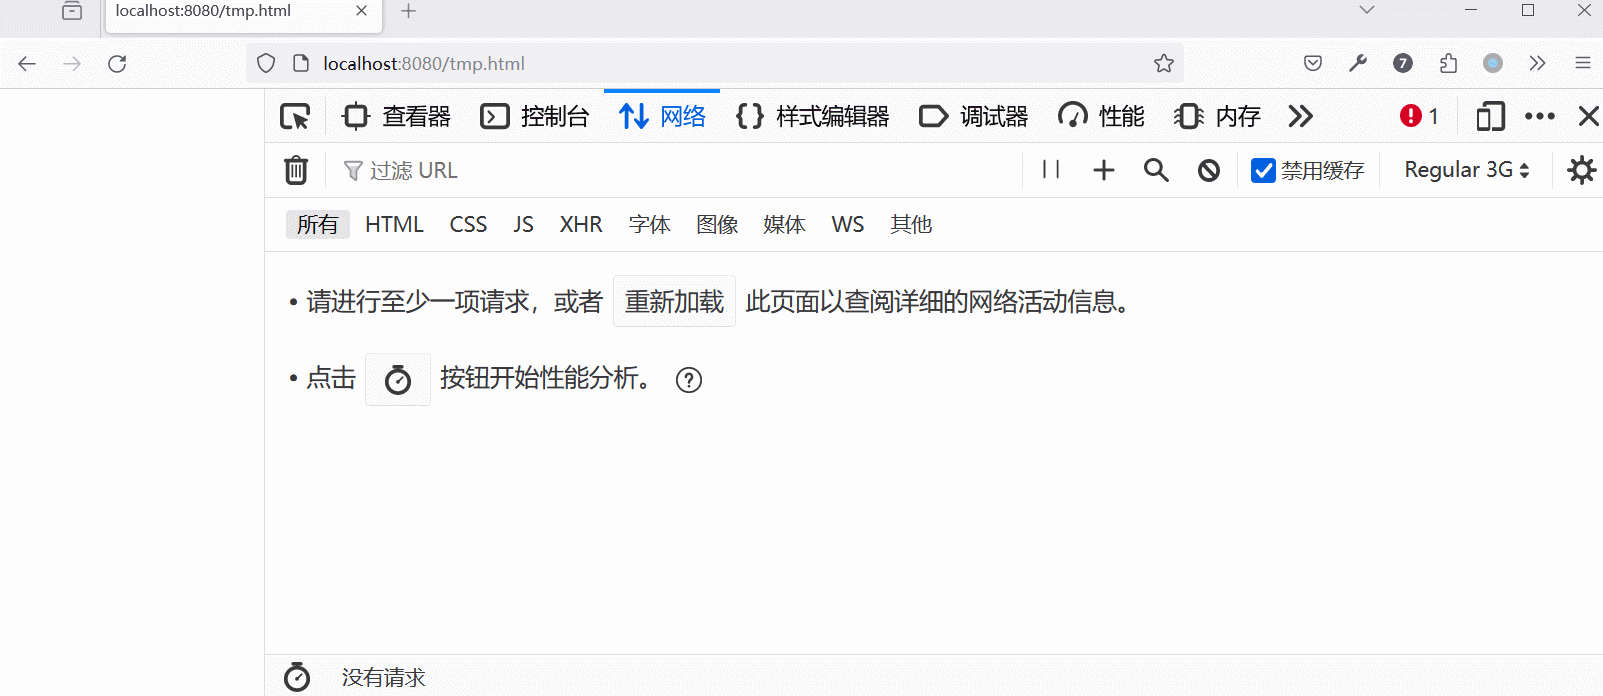The width and height of the screenshot is (1603, 696).
Task: Filter requests by XHR
Action: (x=581, y=225)
